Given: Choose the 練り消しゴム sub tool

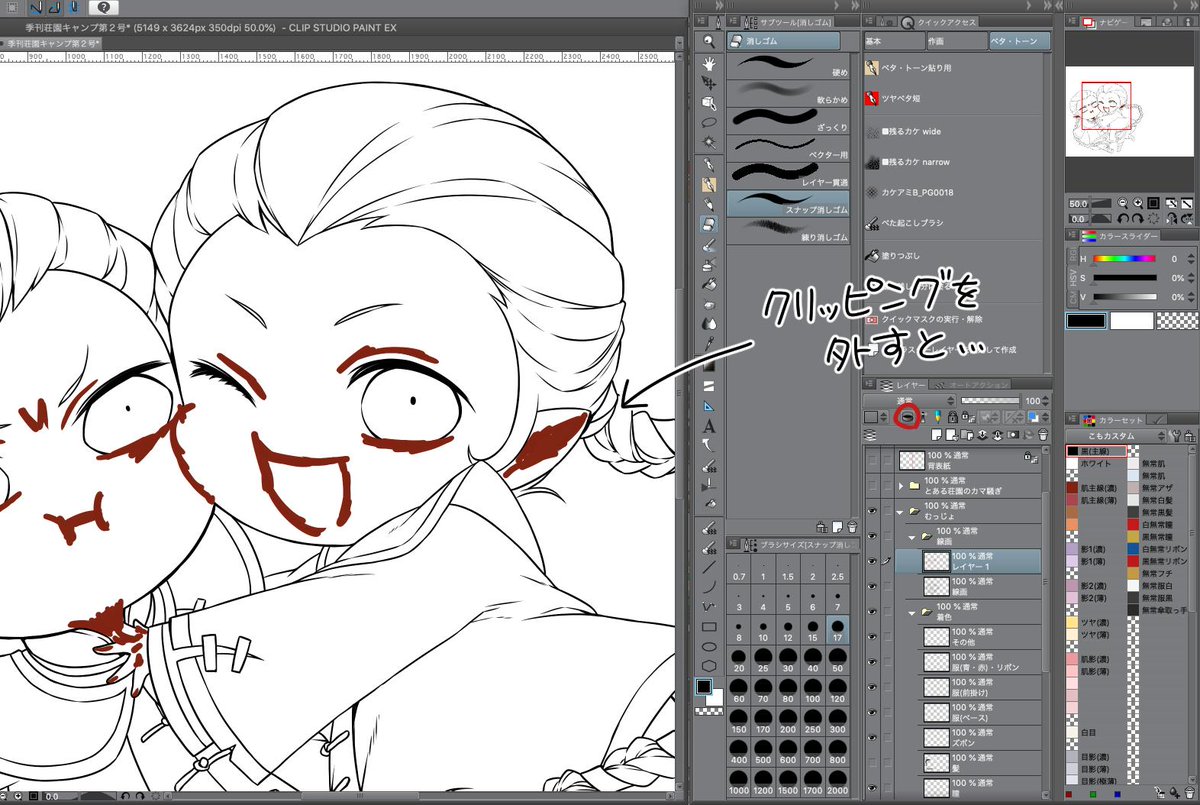Looking at the screenshot, I should [788, 232].
